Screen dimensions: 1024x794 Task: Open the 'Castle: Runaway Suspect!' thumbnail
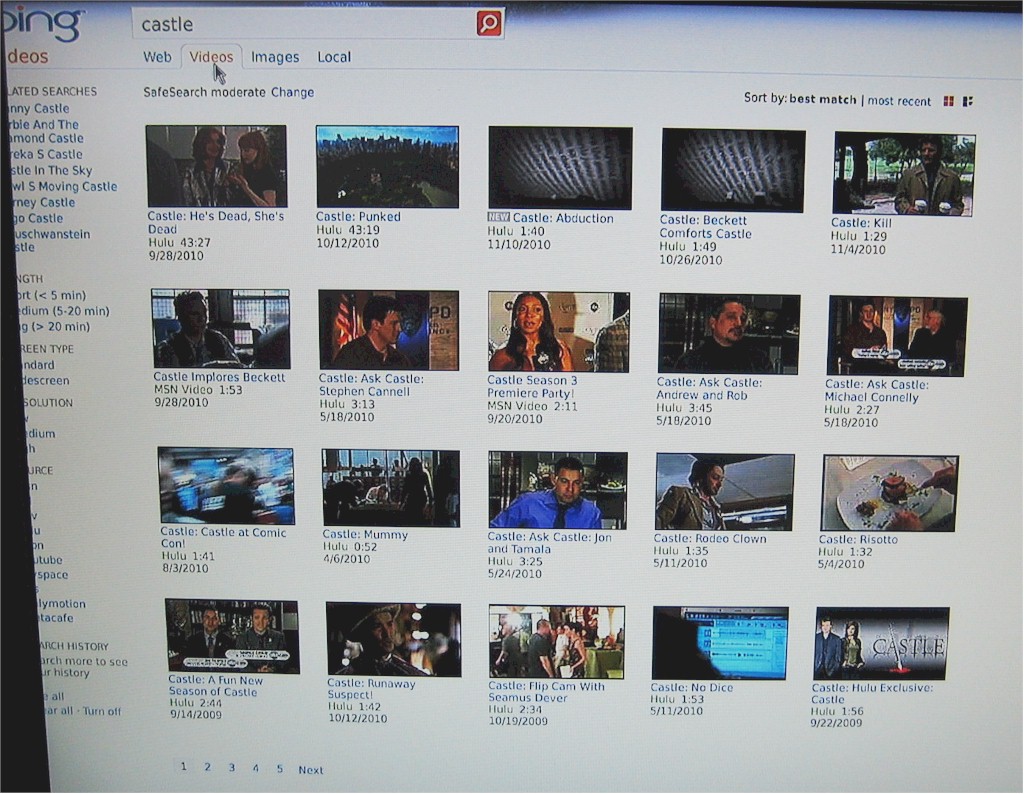tap(394, 639)
